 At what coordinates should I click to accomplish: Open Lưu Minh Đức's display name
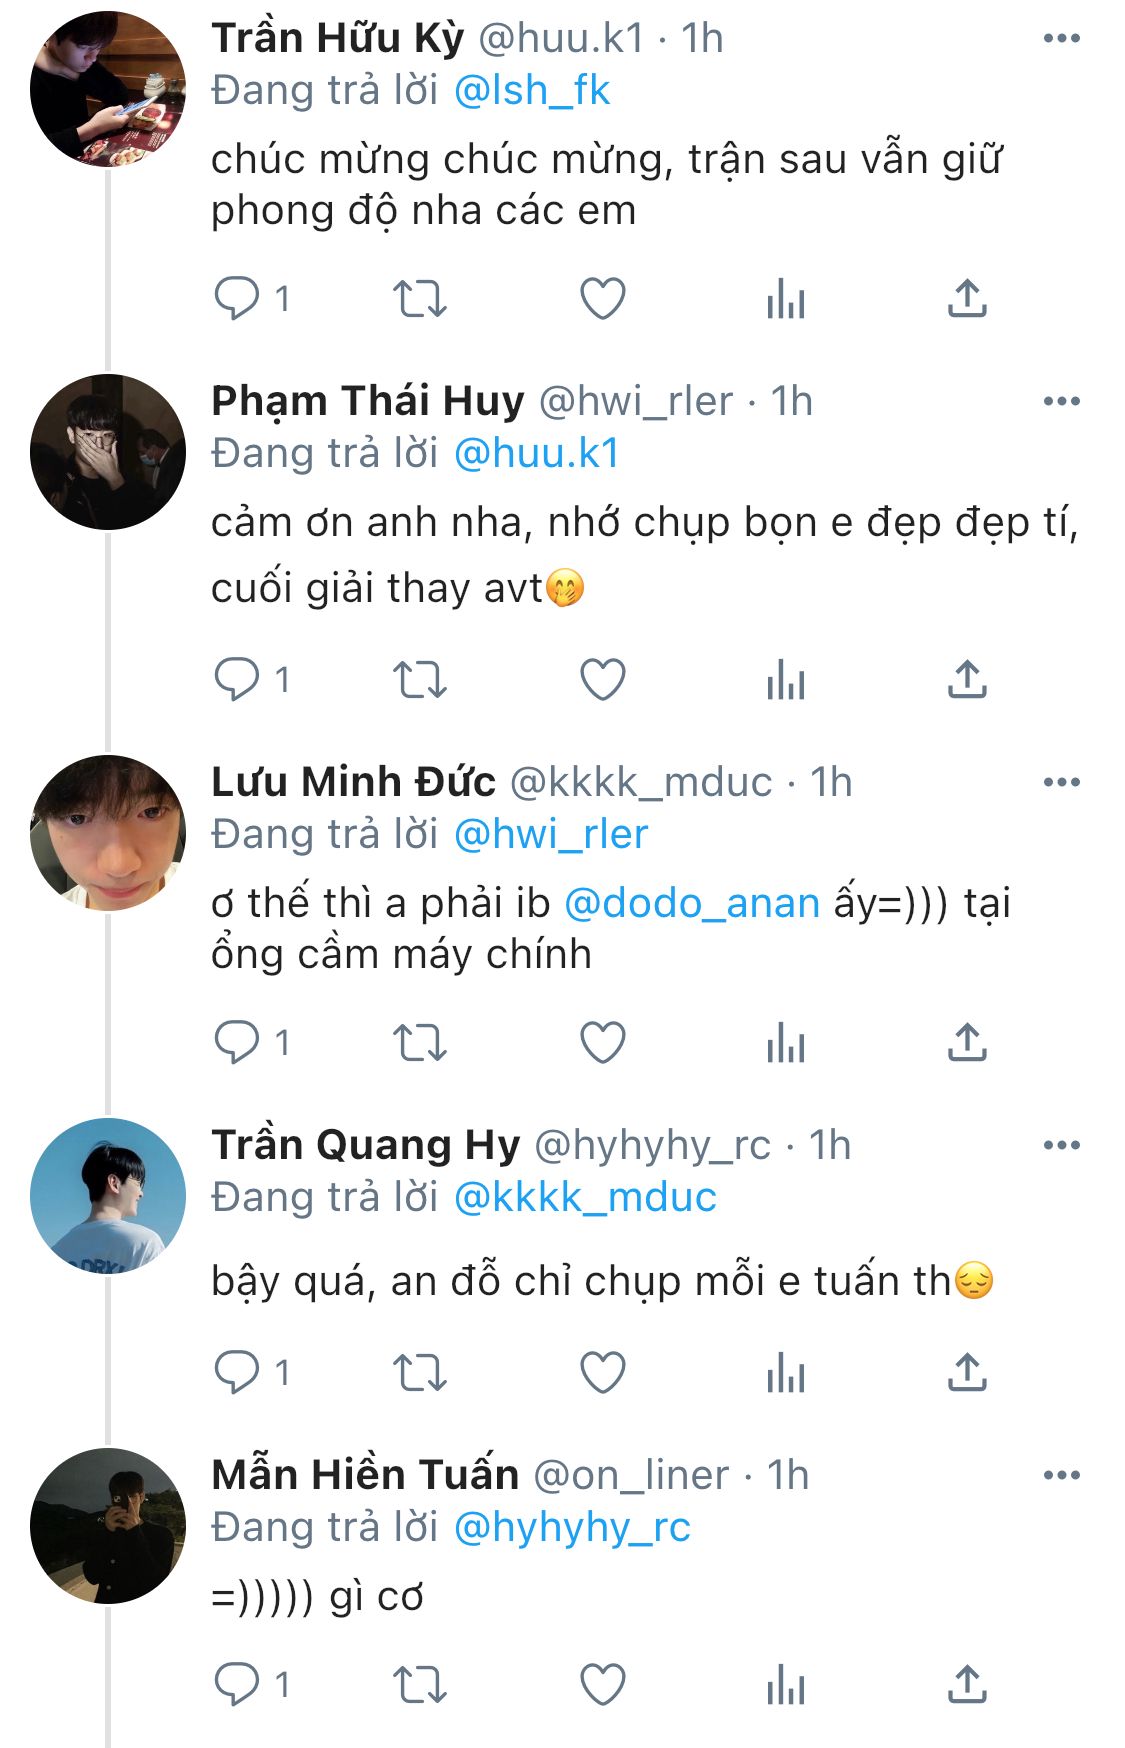(x=353, y=782)
